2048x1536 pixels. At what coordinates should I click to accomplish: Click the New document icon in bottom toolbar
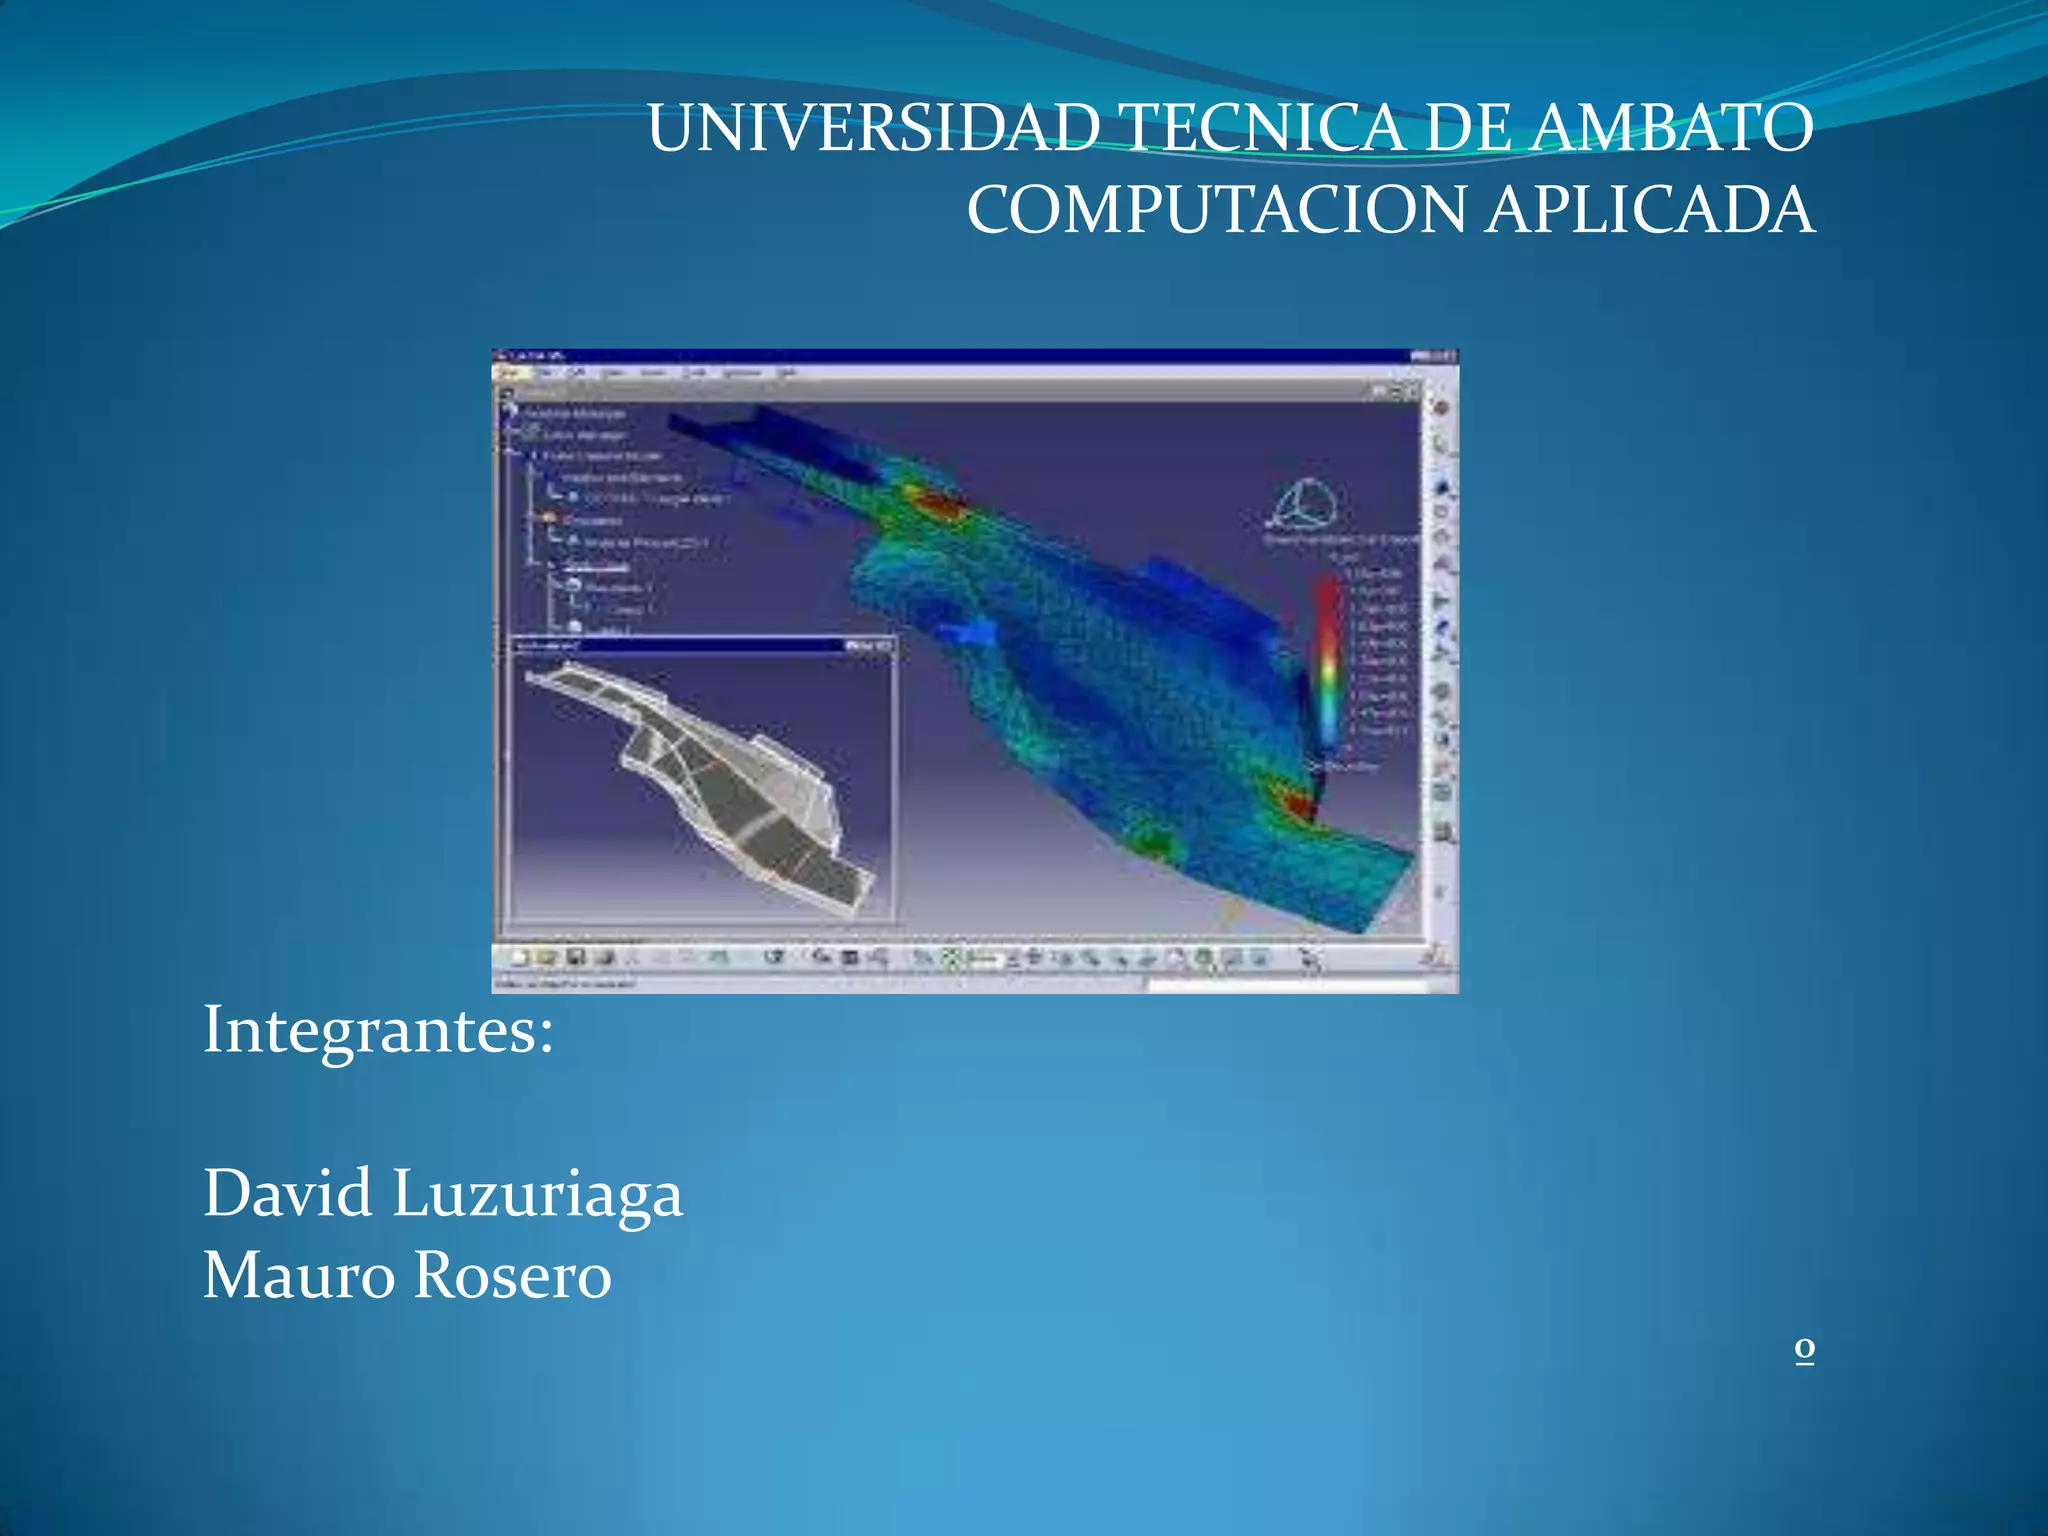[x=519, y=958]
